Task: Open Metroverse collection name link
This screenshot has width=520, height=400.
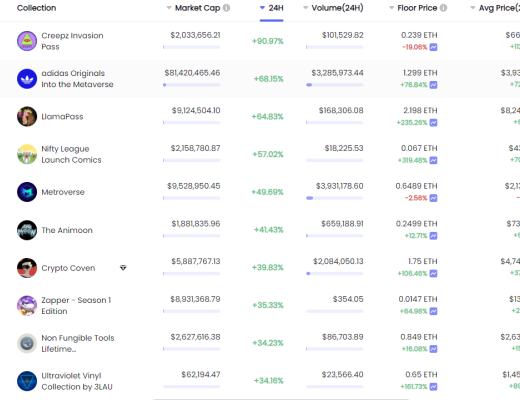Action: [63, 192]
